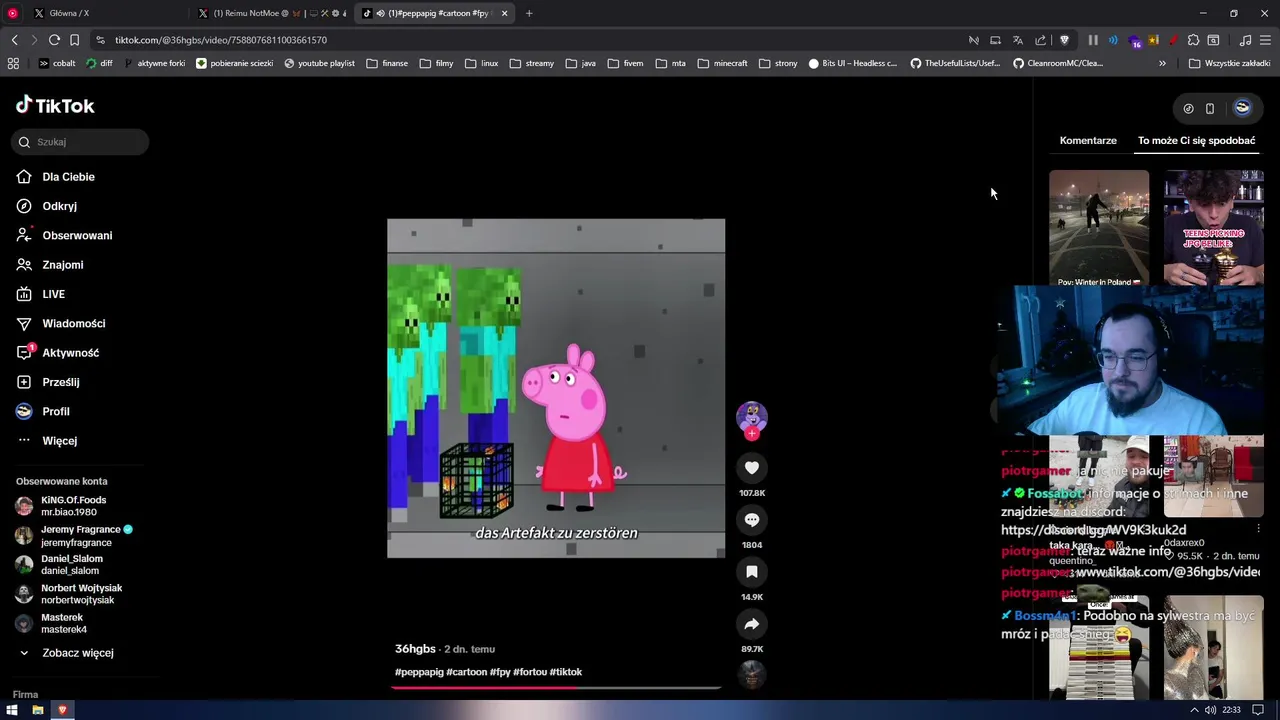The width and height of the screenshot is (1280, 720).
Task: Switch to Reimu NotMoe X tab
Action: (x=271, y=13)
